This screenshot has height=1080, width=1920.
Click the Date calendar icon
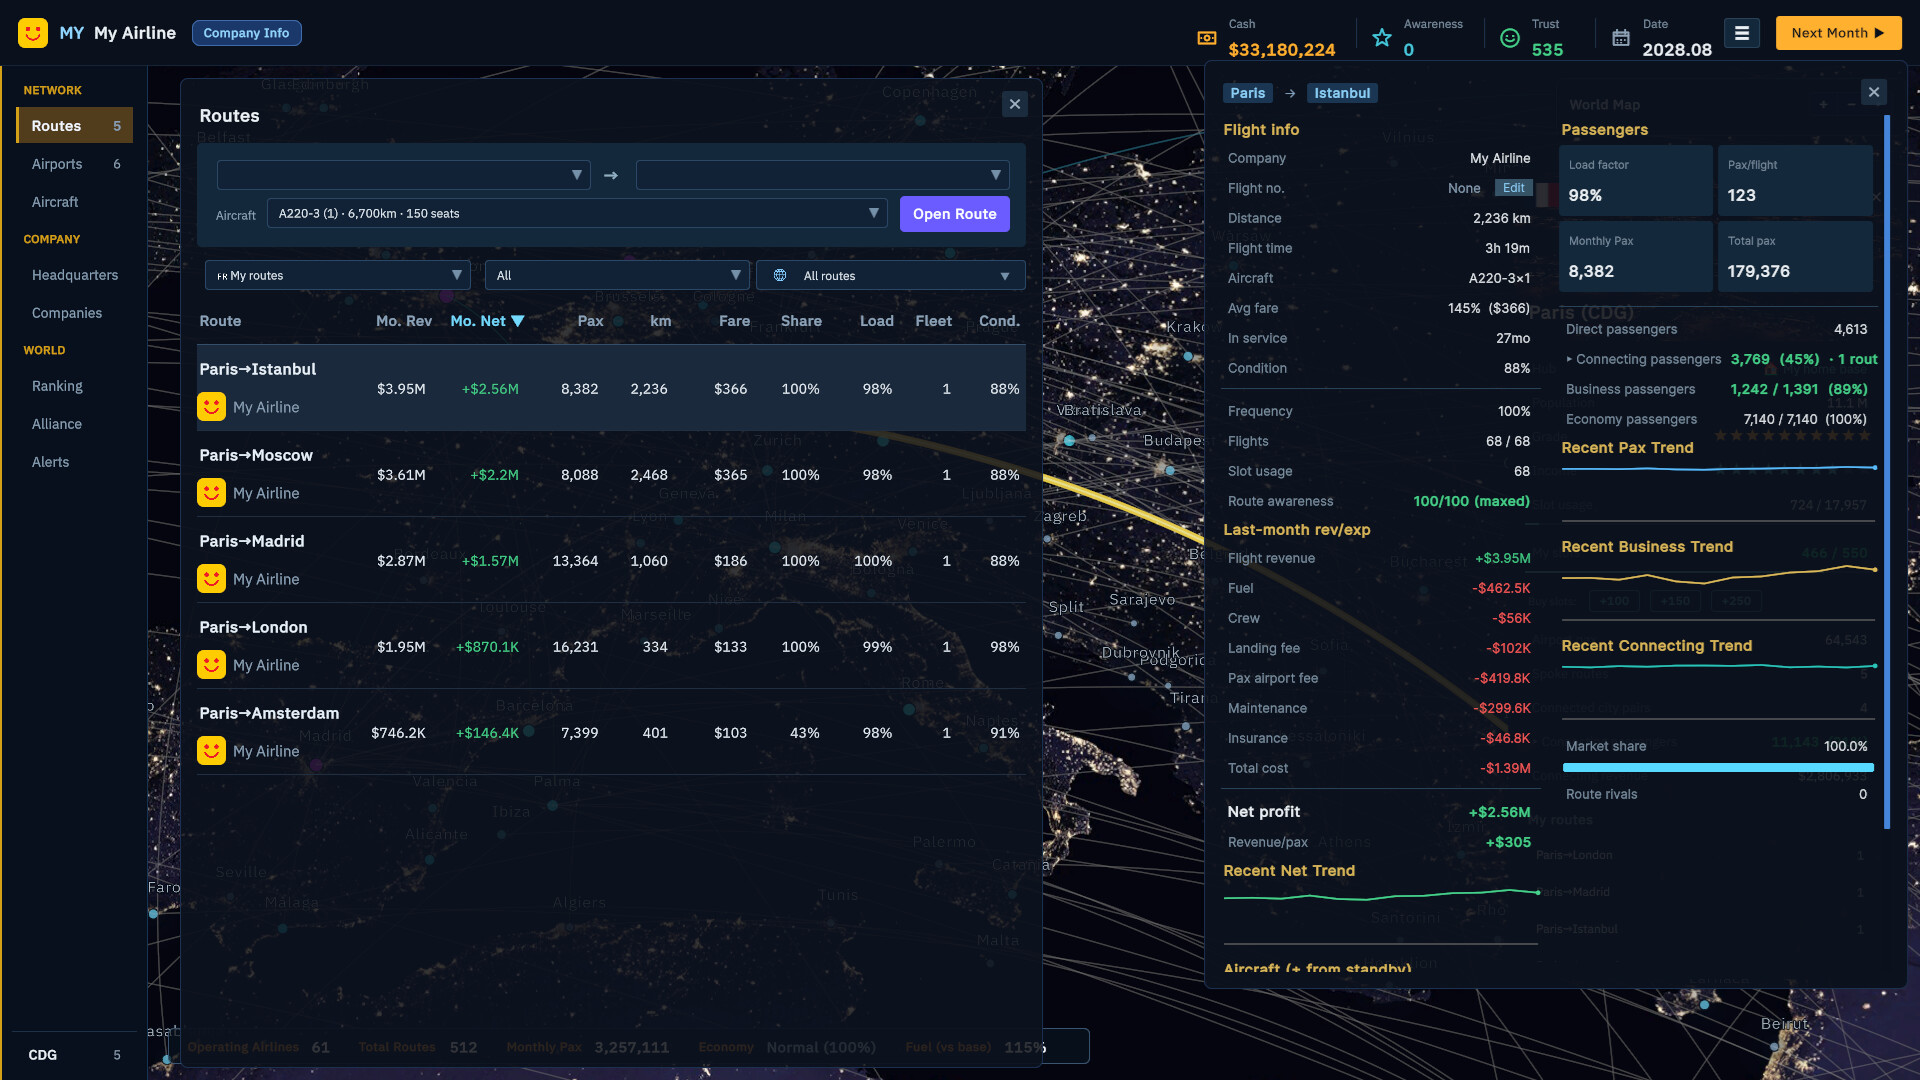coord(1621,38)
